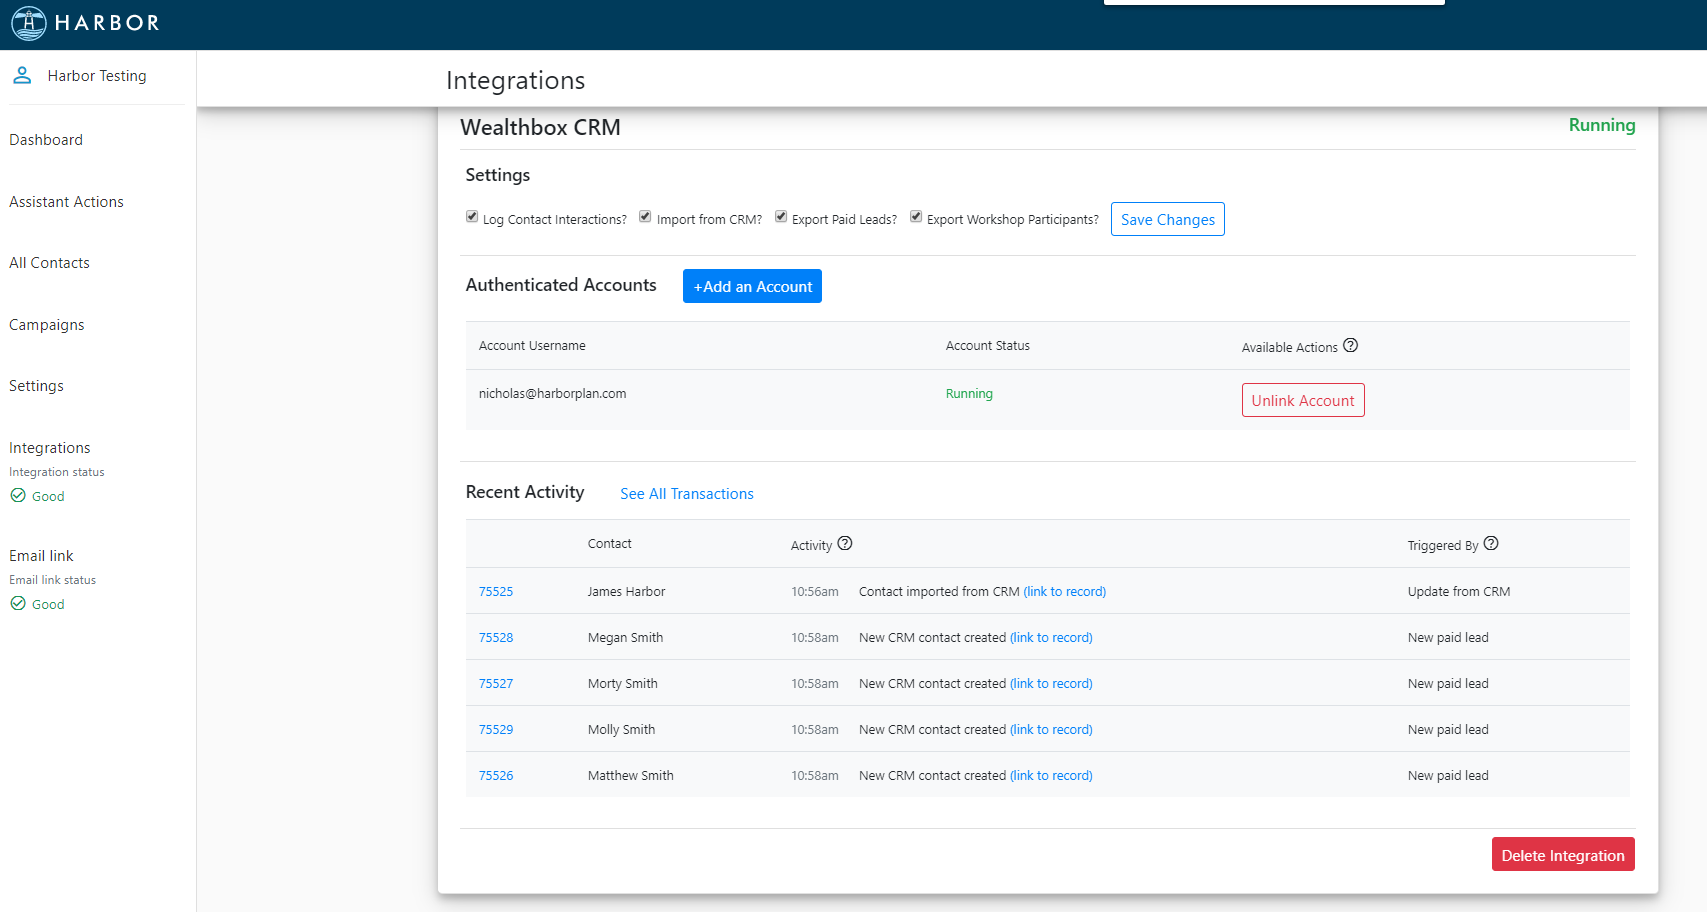The image size is (1707, 912).
Task: Click the Harbor logo icon
Action: [x=28, y=23]
